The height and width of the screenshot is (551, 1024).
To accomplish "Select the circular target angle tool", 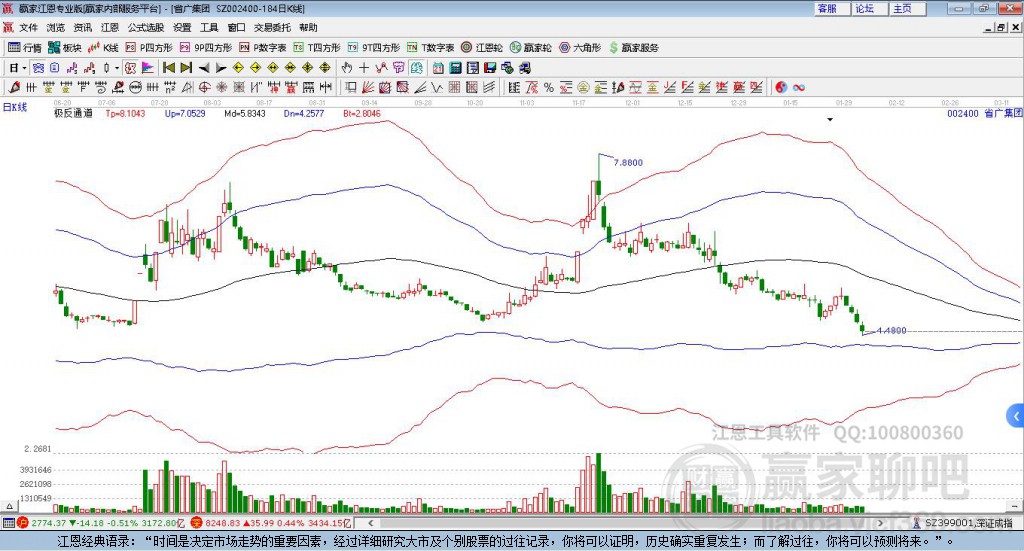I will click(204, 87).
